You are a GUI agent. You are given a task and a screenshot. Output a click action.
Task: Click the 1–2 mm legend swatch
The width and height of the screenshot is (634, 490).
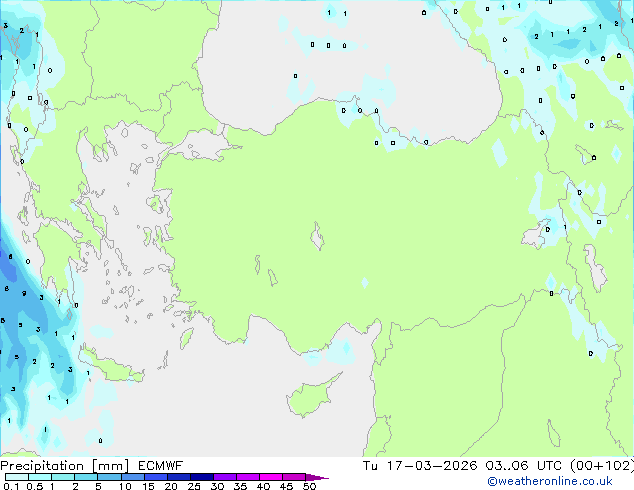(63, 477)
